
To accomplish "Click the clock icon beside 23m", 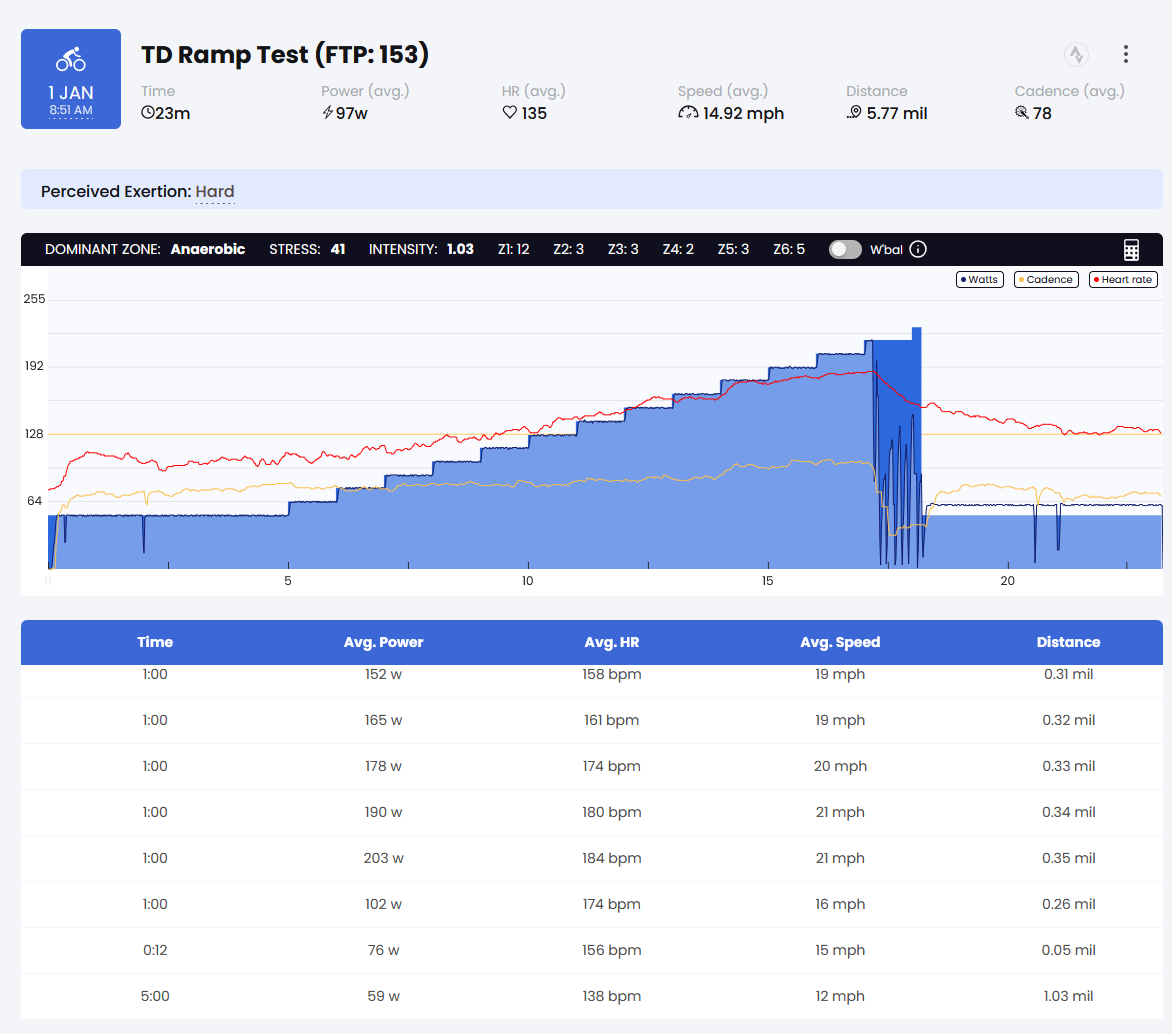I will (x=148, y=113).
